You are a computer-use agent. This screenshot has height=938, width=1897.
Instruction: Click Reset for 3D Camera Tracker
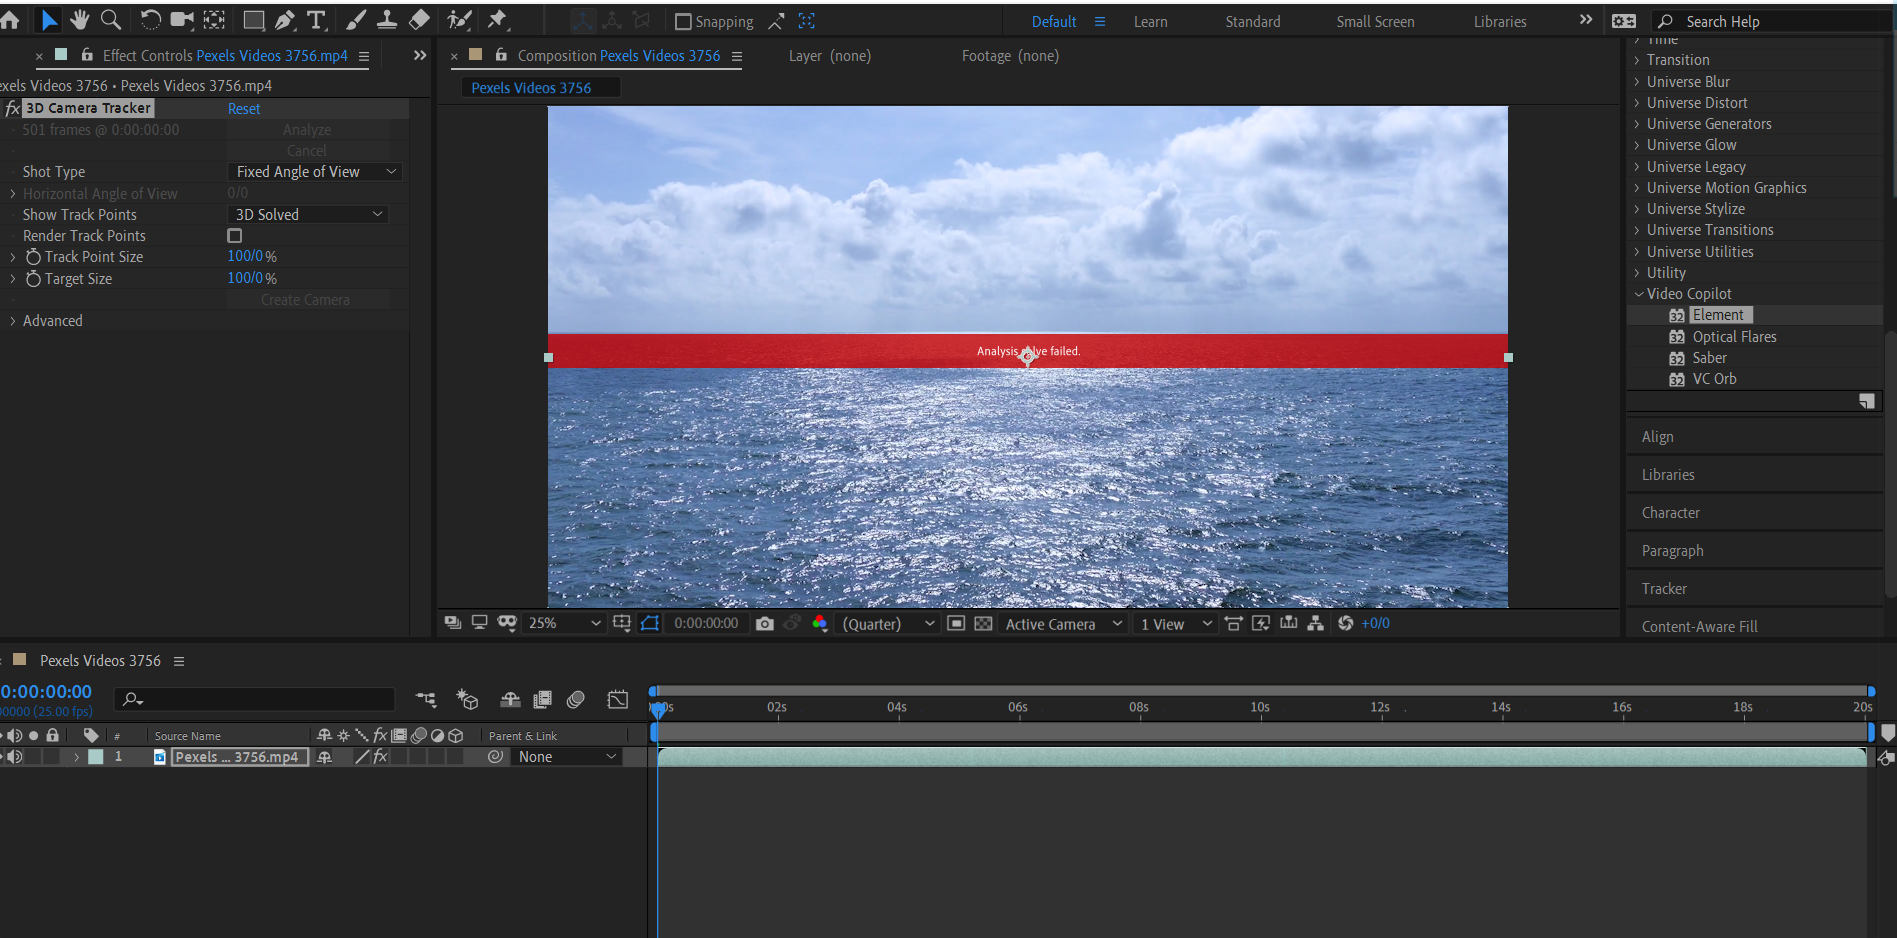point(244,109)
